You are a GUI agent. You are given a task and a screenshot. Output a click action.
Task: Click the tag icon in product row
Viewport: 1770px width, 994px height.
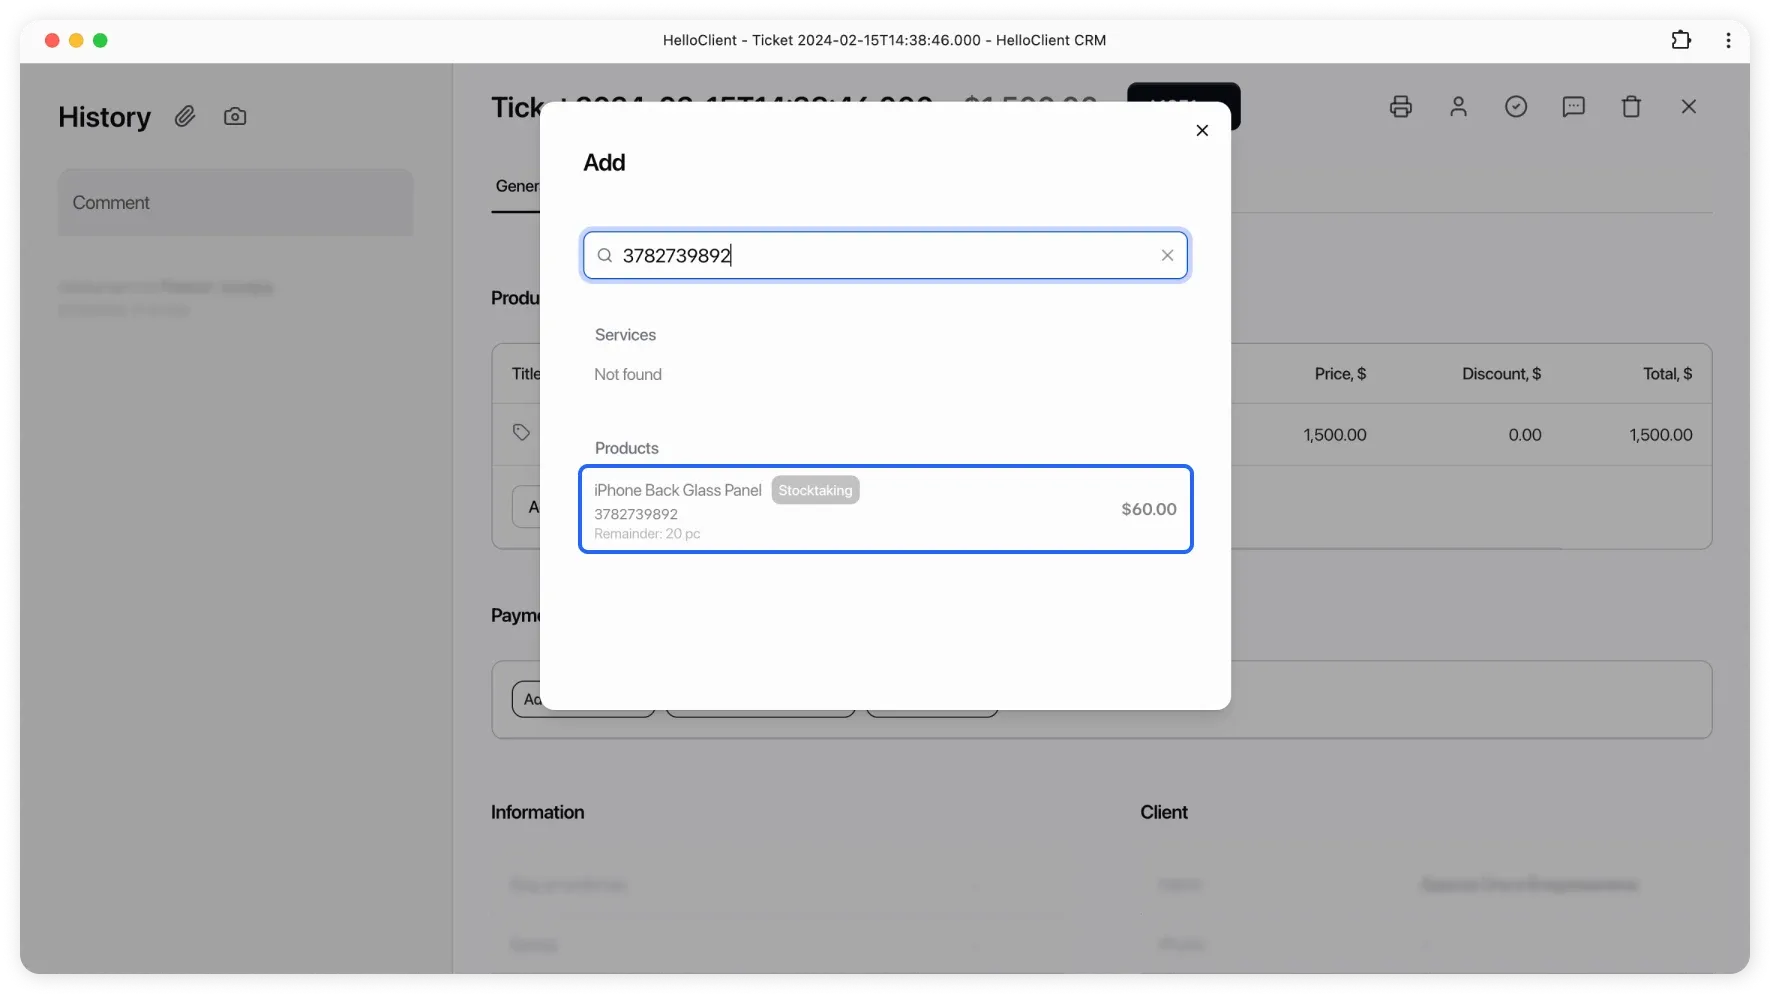[521, 432]
